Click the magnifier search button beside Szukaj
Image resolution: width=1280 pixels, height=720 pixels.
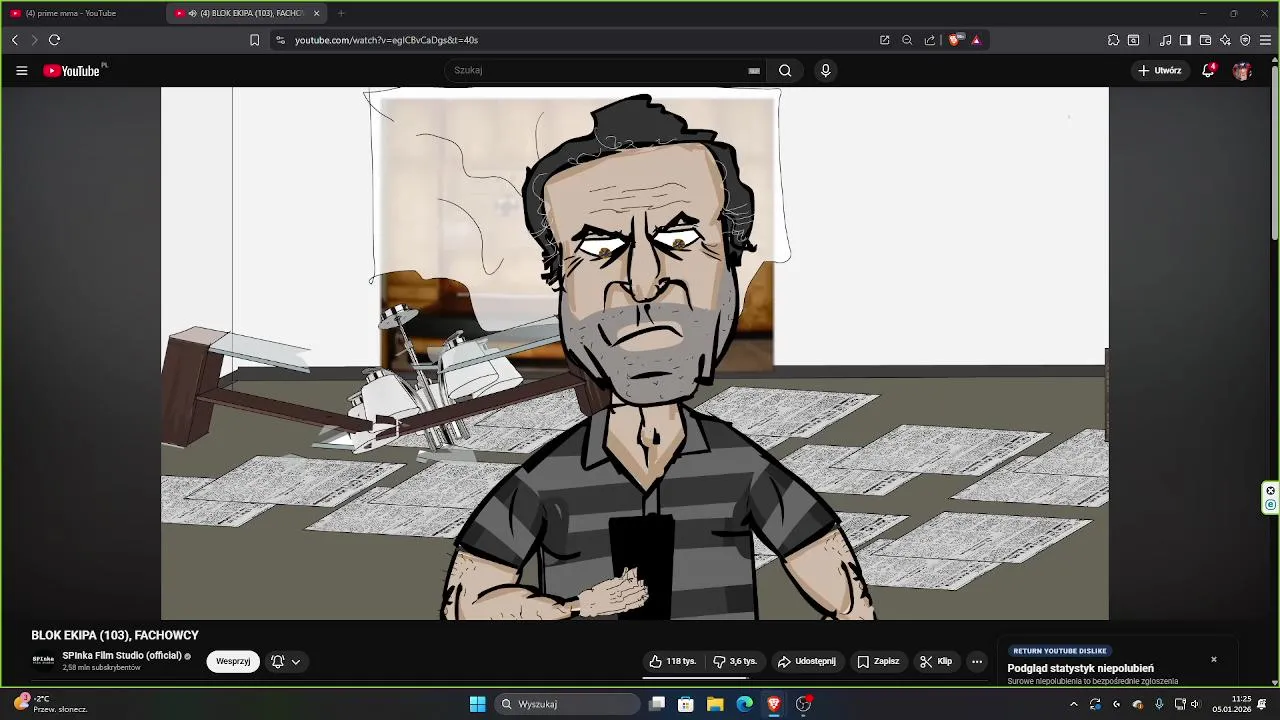785,70
